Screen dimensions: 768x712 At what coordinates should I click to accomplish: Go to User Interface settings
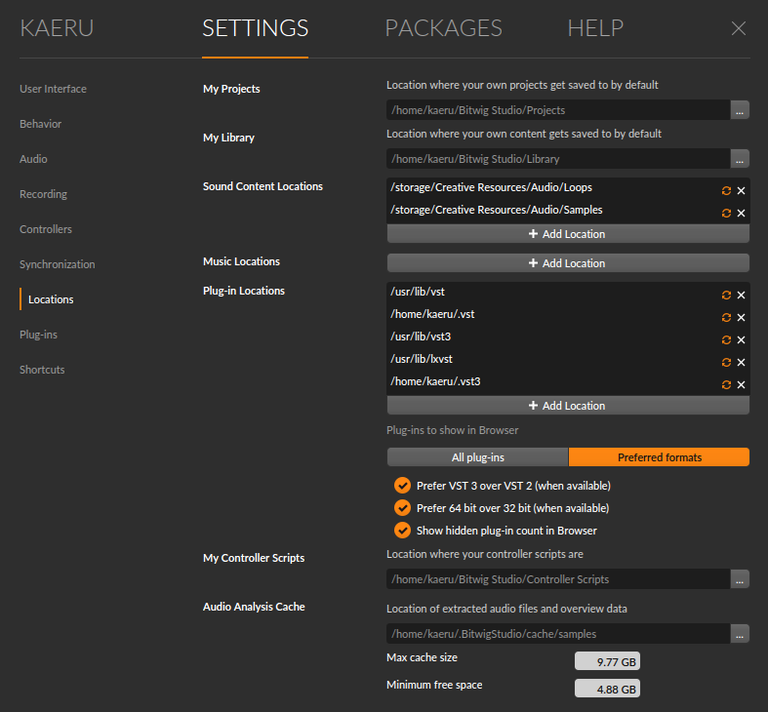pos(53,89)
